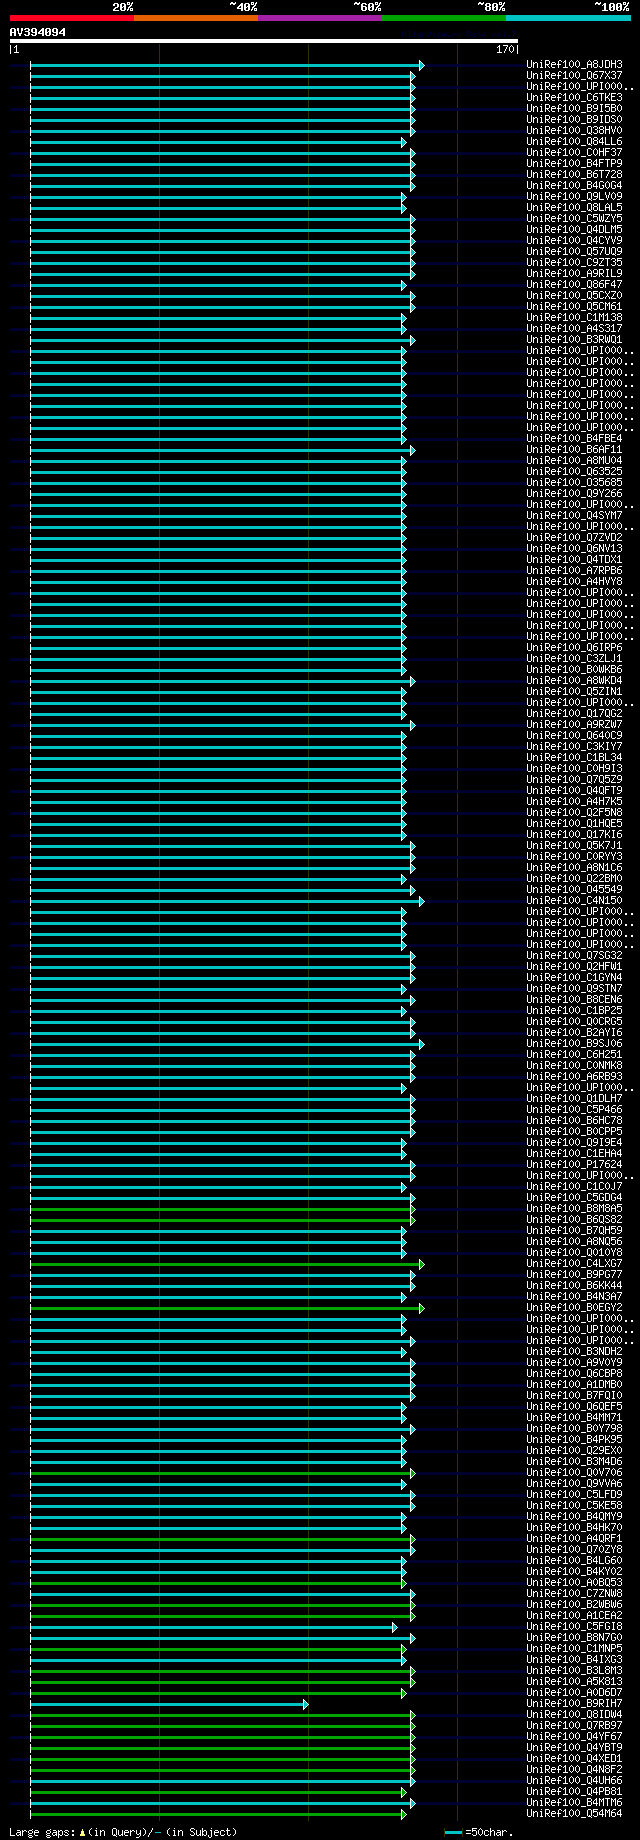Select the UniRef100_Q8LAL5 hit label
Screen dimensions: 640x1840
pyautogui.click(x=574, y=208)
